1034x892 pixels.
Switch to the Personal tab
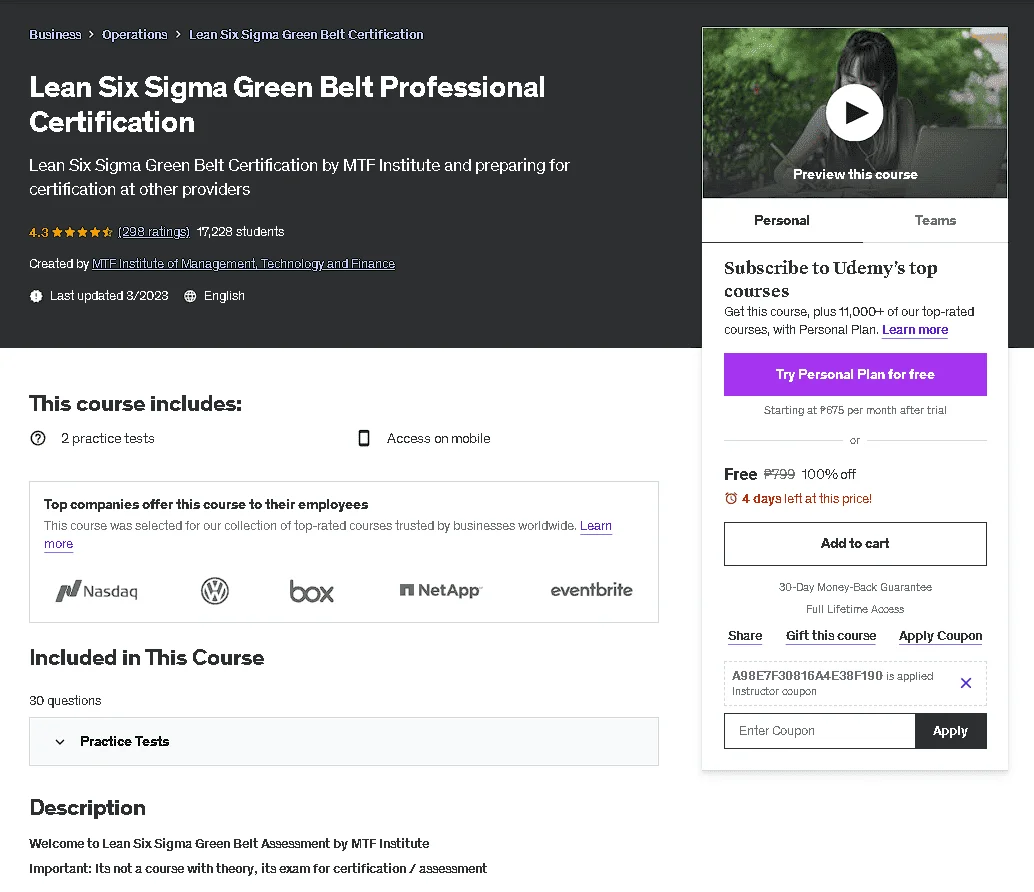[781, 220]
